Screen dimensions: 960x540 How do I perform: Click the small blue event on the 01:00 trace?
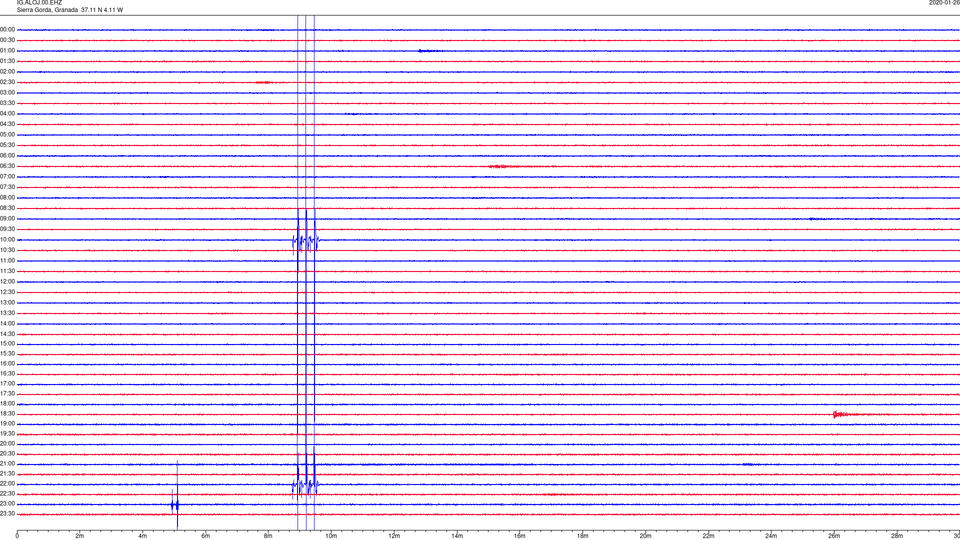(x=428, y=51)
